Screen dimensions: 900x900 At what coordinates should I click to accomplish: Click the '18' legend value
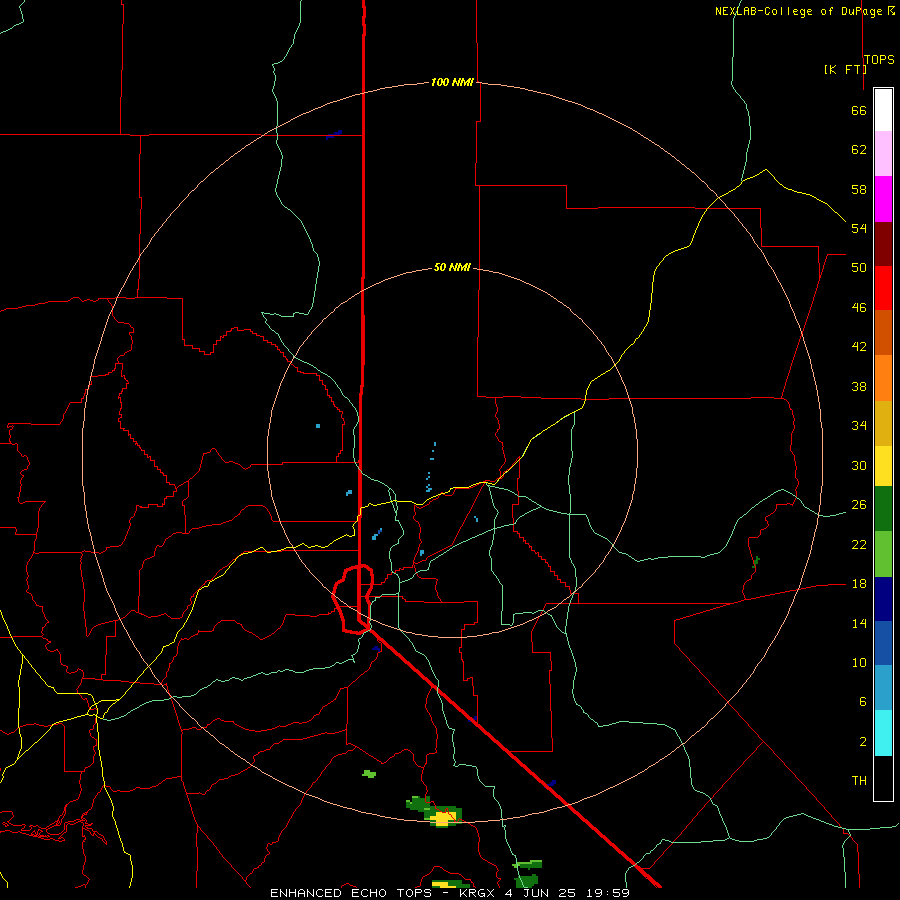click(859, 584)
